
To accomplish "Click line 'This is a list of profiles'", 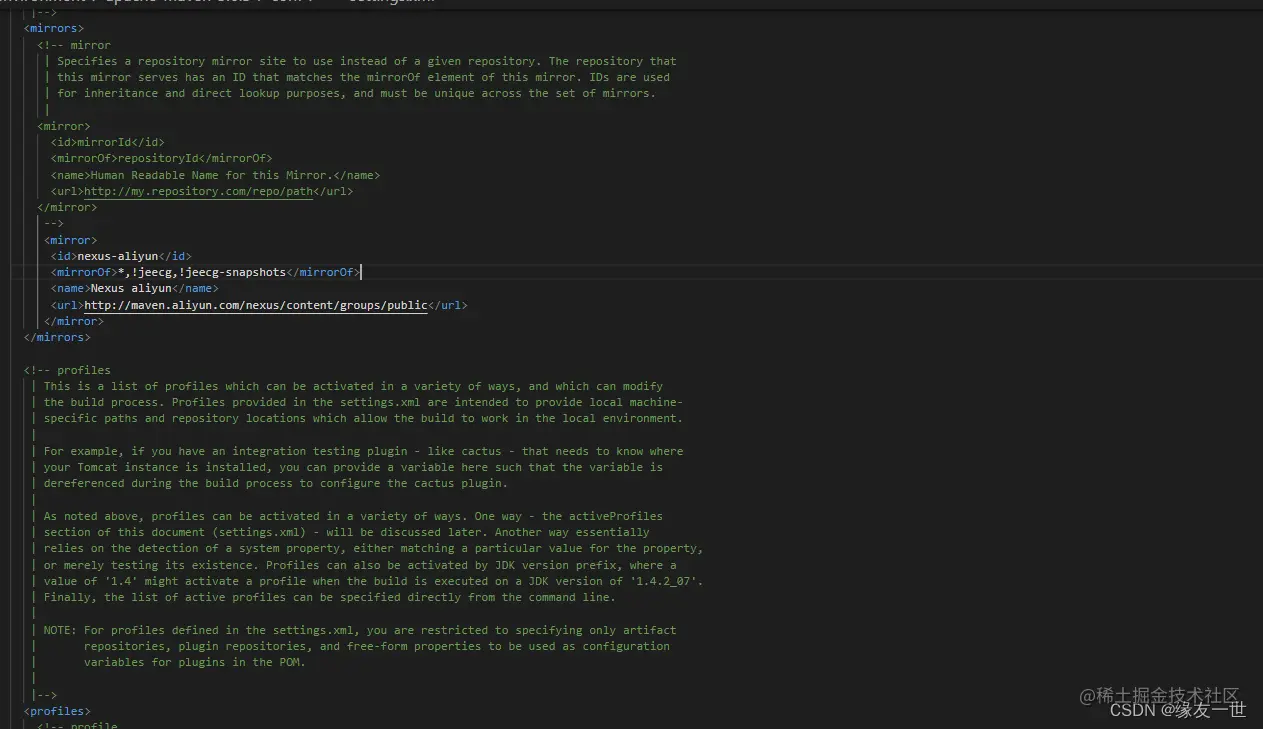I will [353, 386].
